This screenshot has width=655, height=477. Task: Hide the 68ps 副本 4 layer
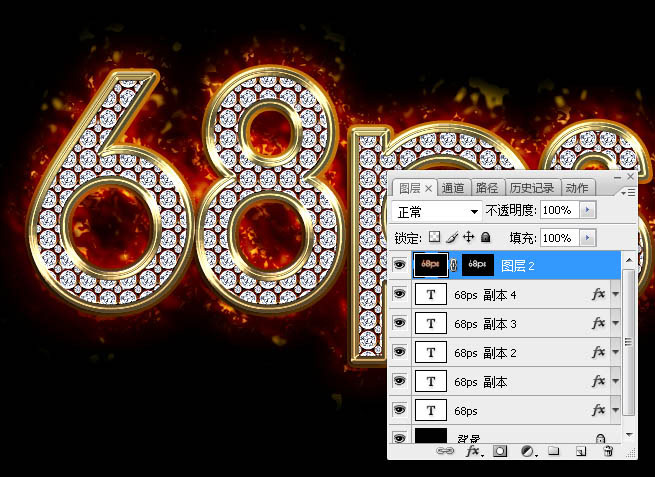point(400,295)
